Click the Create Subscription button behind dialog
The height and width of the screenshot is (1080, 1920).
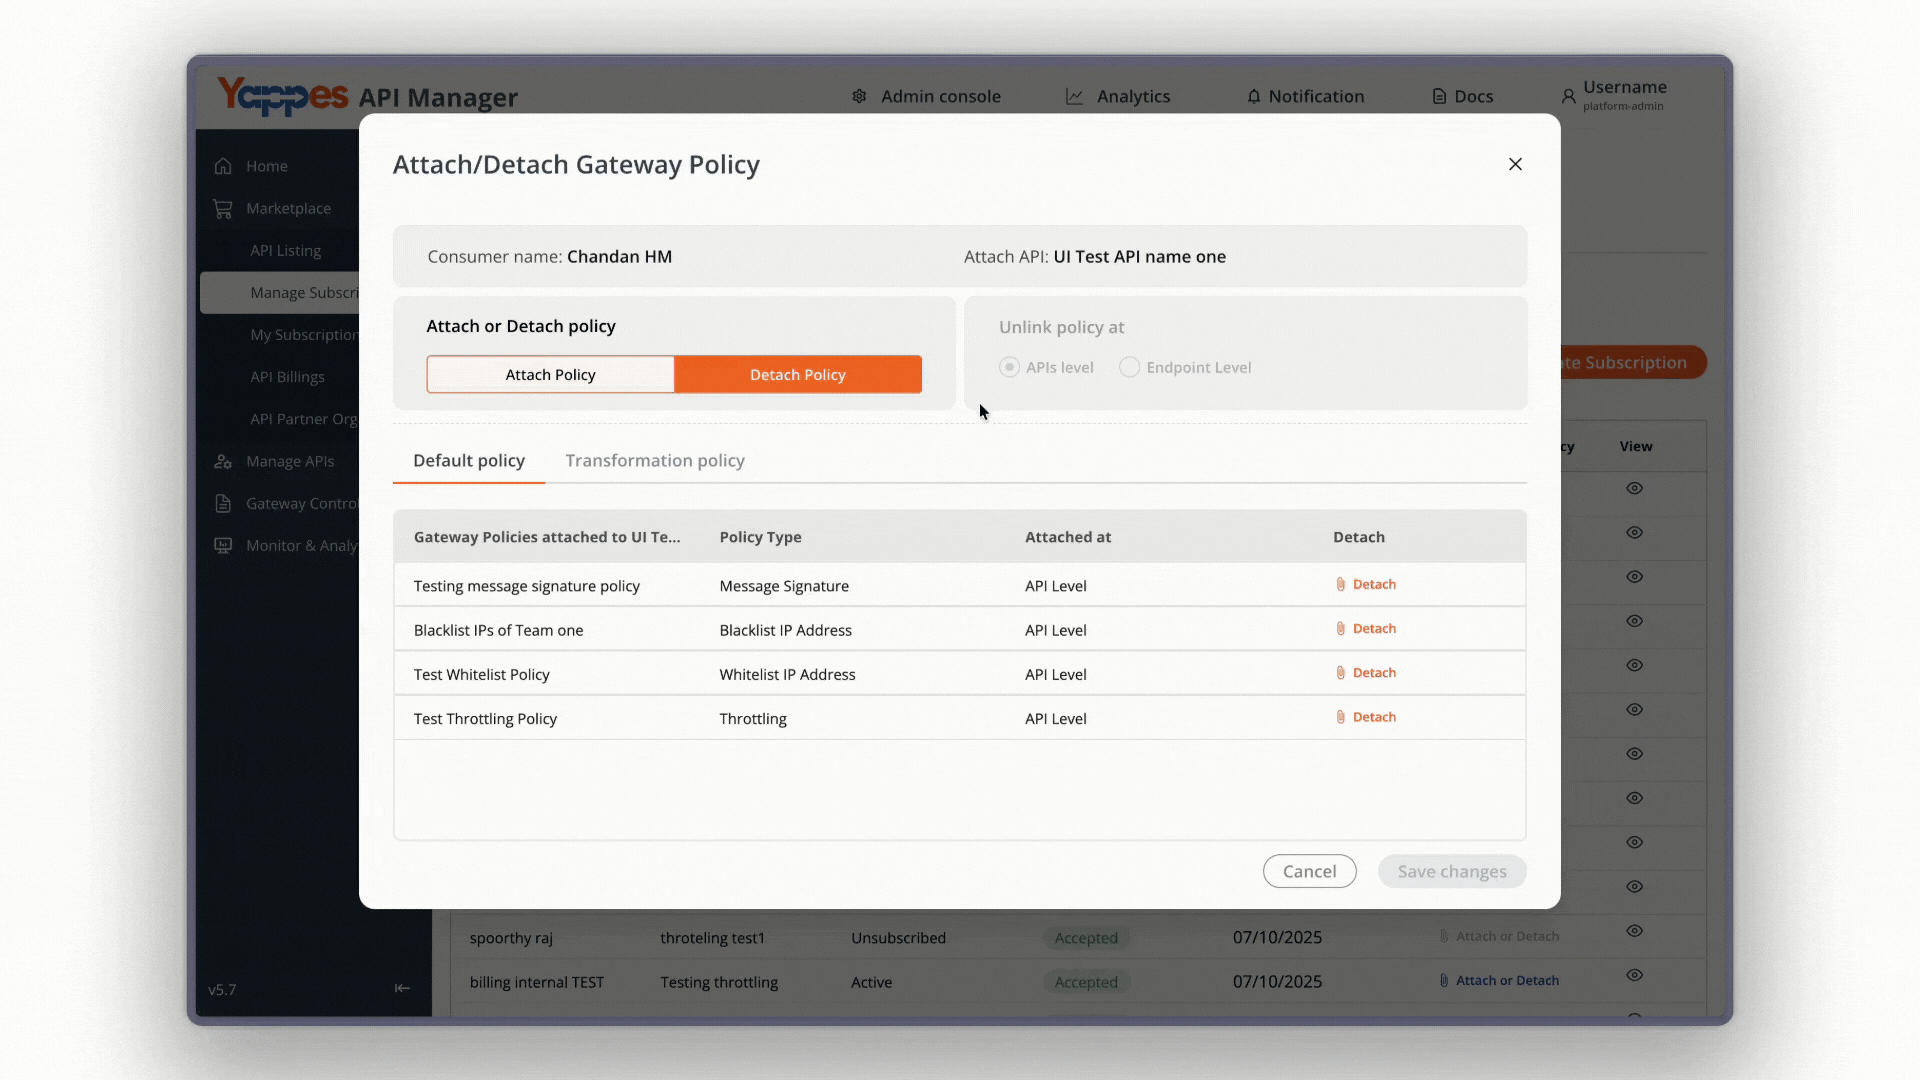coord(1633,362)
